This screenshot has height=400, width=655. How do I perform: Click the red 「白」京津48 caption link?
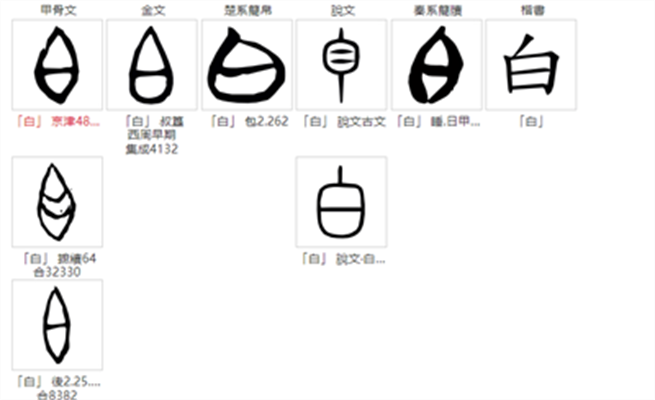coord(58,122)
